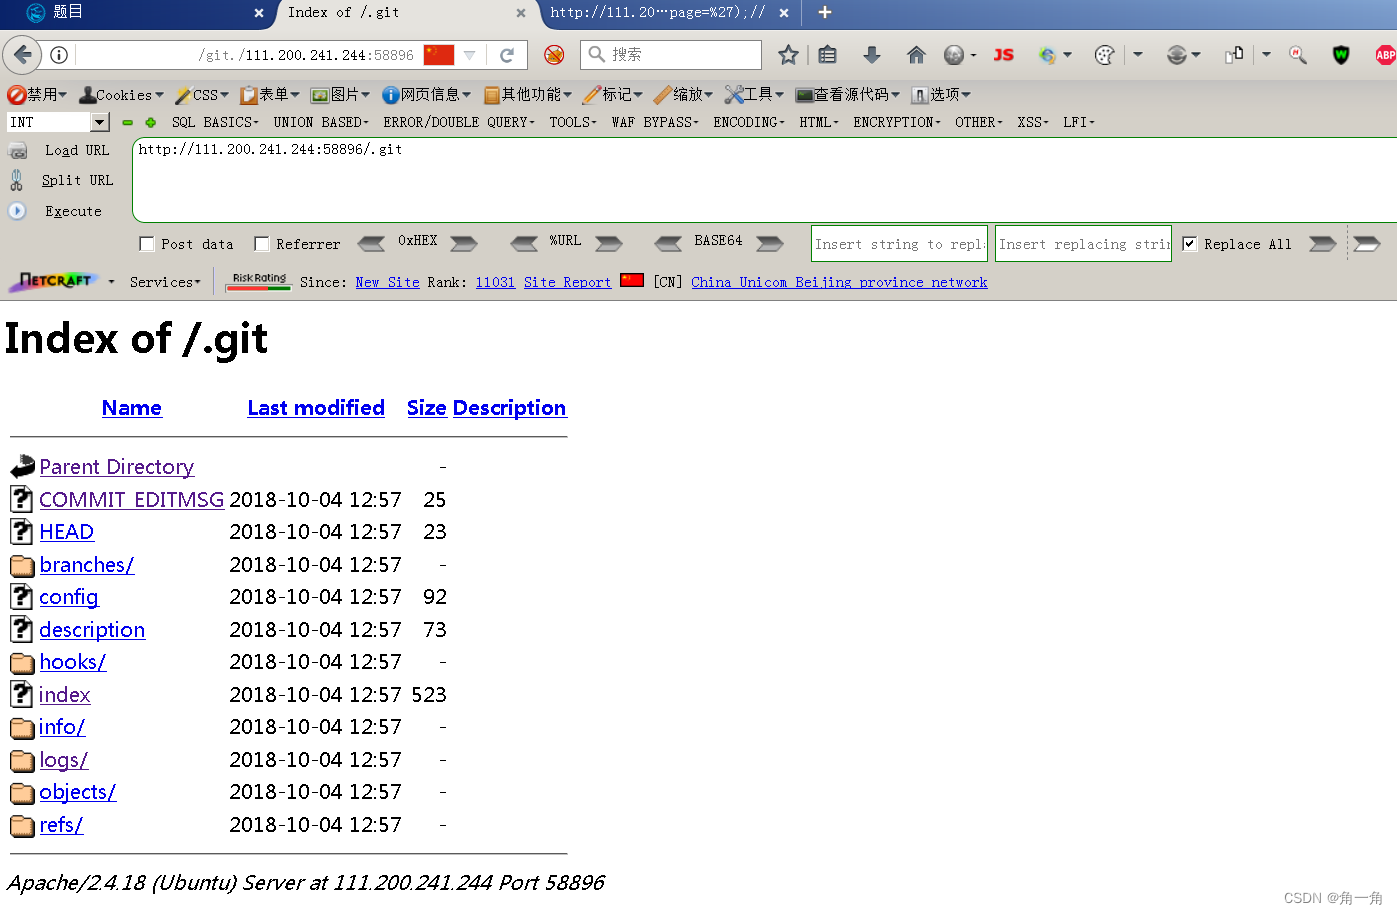This screenshot has width=1397, height=914.
Task: Open the site information icon in the address bar
Action: (59, 55)
